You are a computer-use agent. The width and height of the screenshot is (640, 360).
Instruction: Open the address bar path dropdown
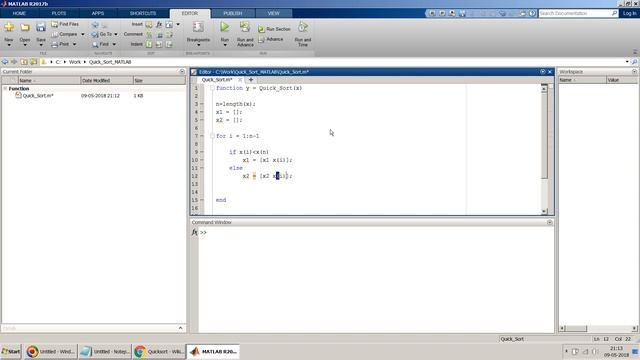click(x=627, y=62)
